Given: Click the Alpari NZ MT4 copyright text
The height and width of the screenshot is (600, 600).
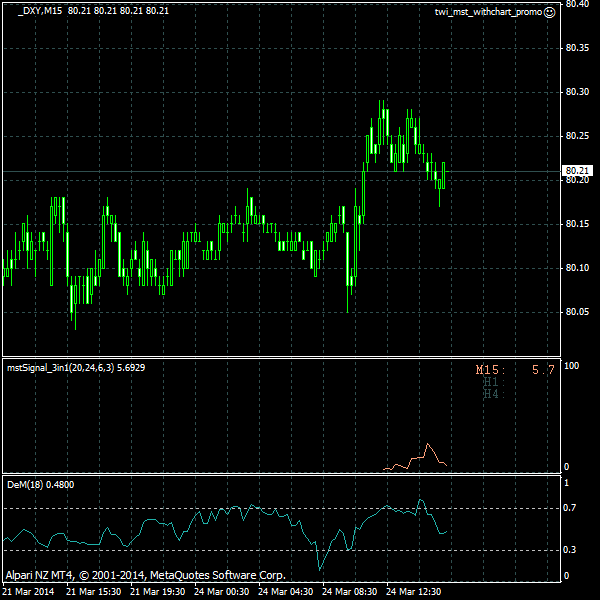Looking at the screenshot, I should 145,575.
